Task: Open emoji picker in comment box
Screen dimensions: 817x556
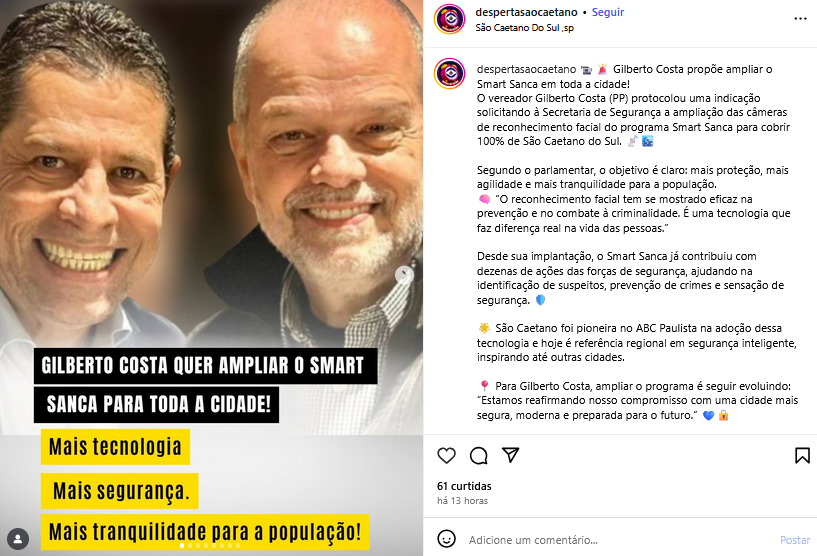Action: (446, 539)
